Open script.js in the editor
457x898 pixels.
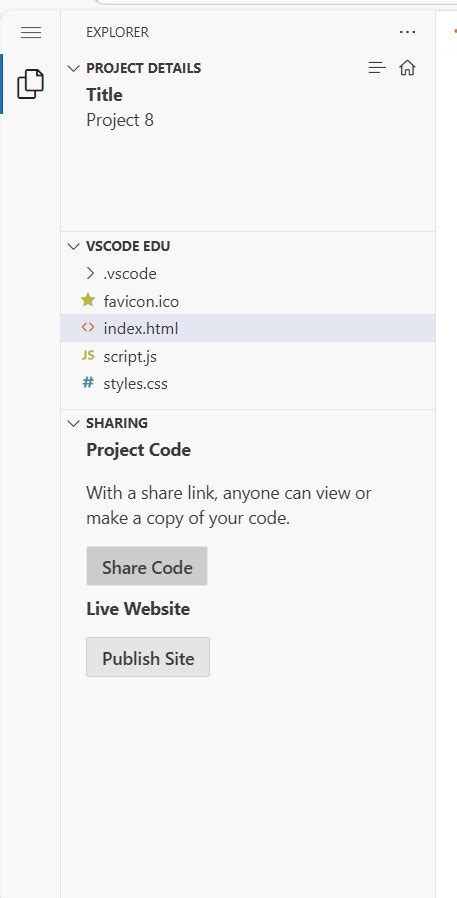pyautogui.click(x=248, y=356)
